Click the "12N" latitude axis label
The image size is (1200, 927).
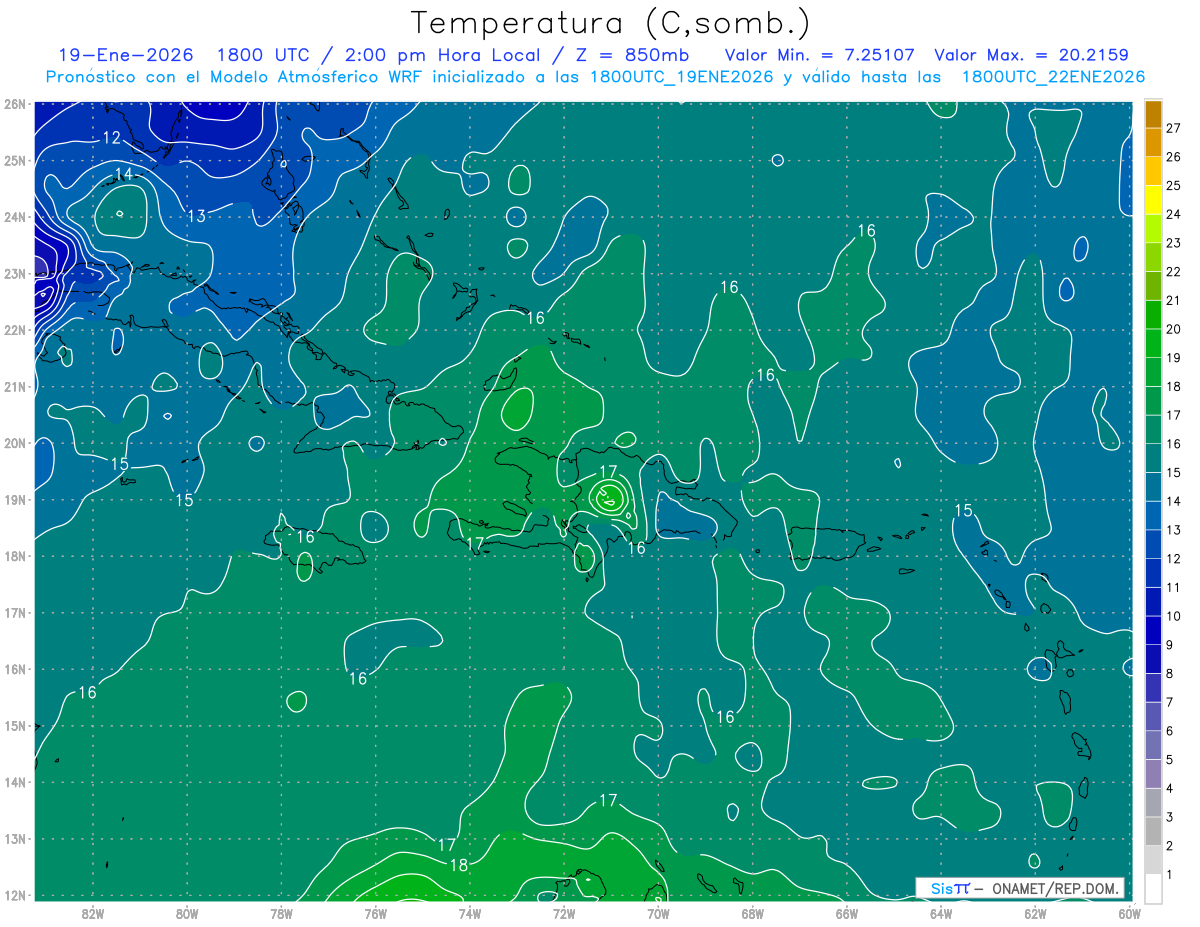[14, 895]
